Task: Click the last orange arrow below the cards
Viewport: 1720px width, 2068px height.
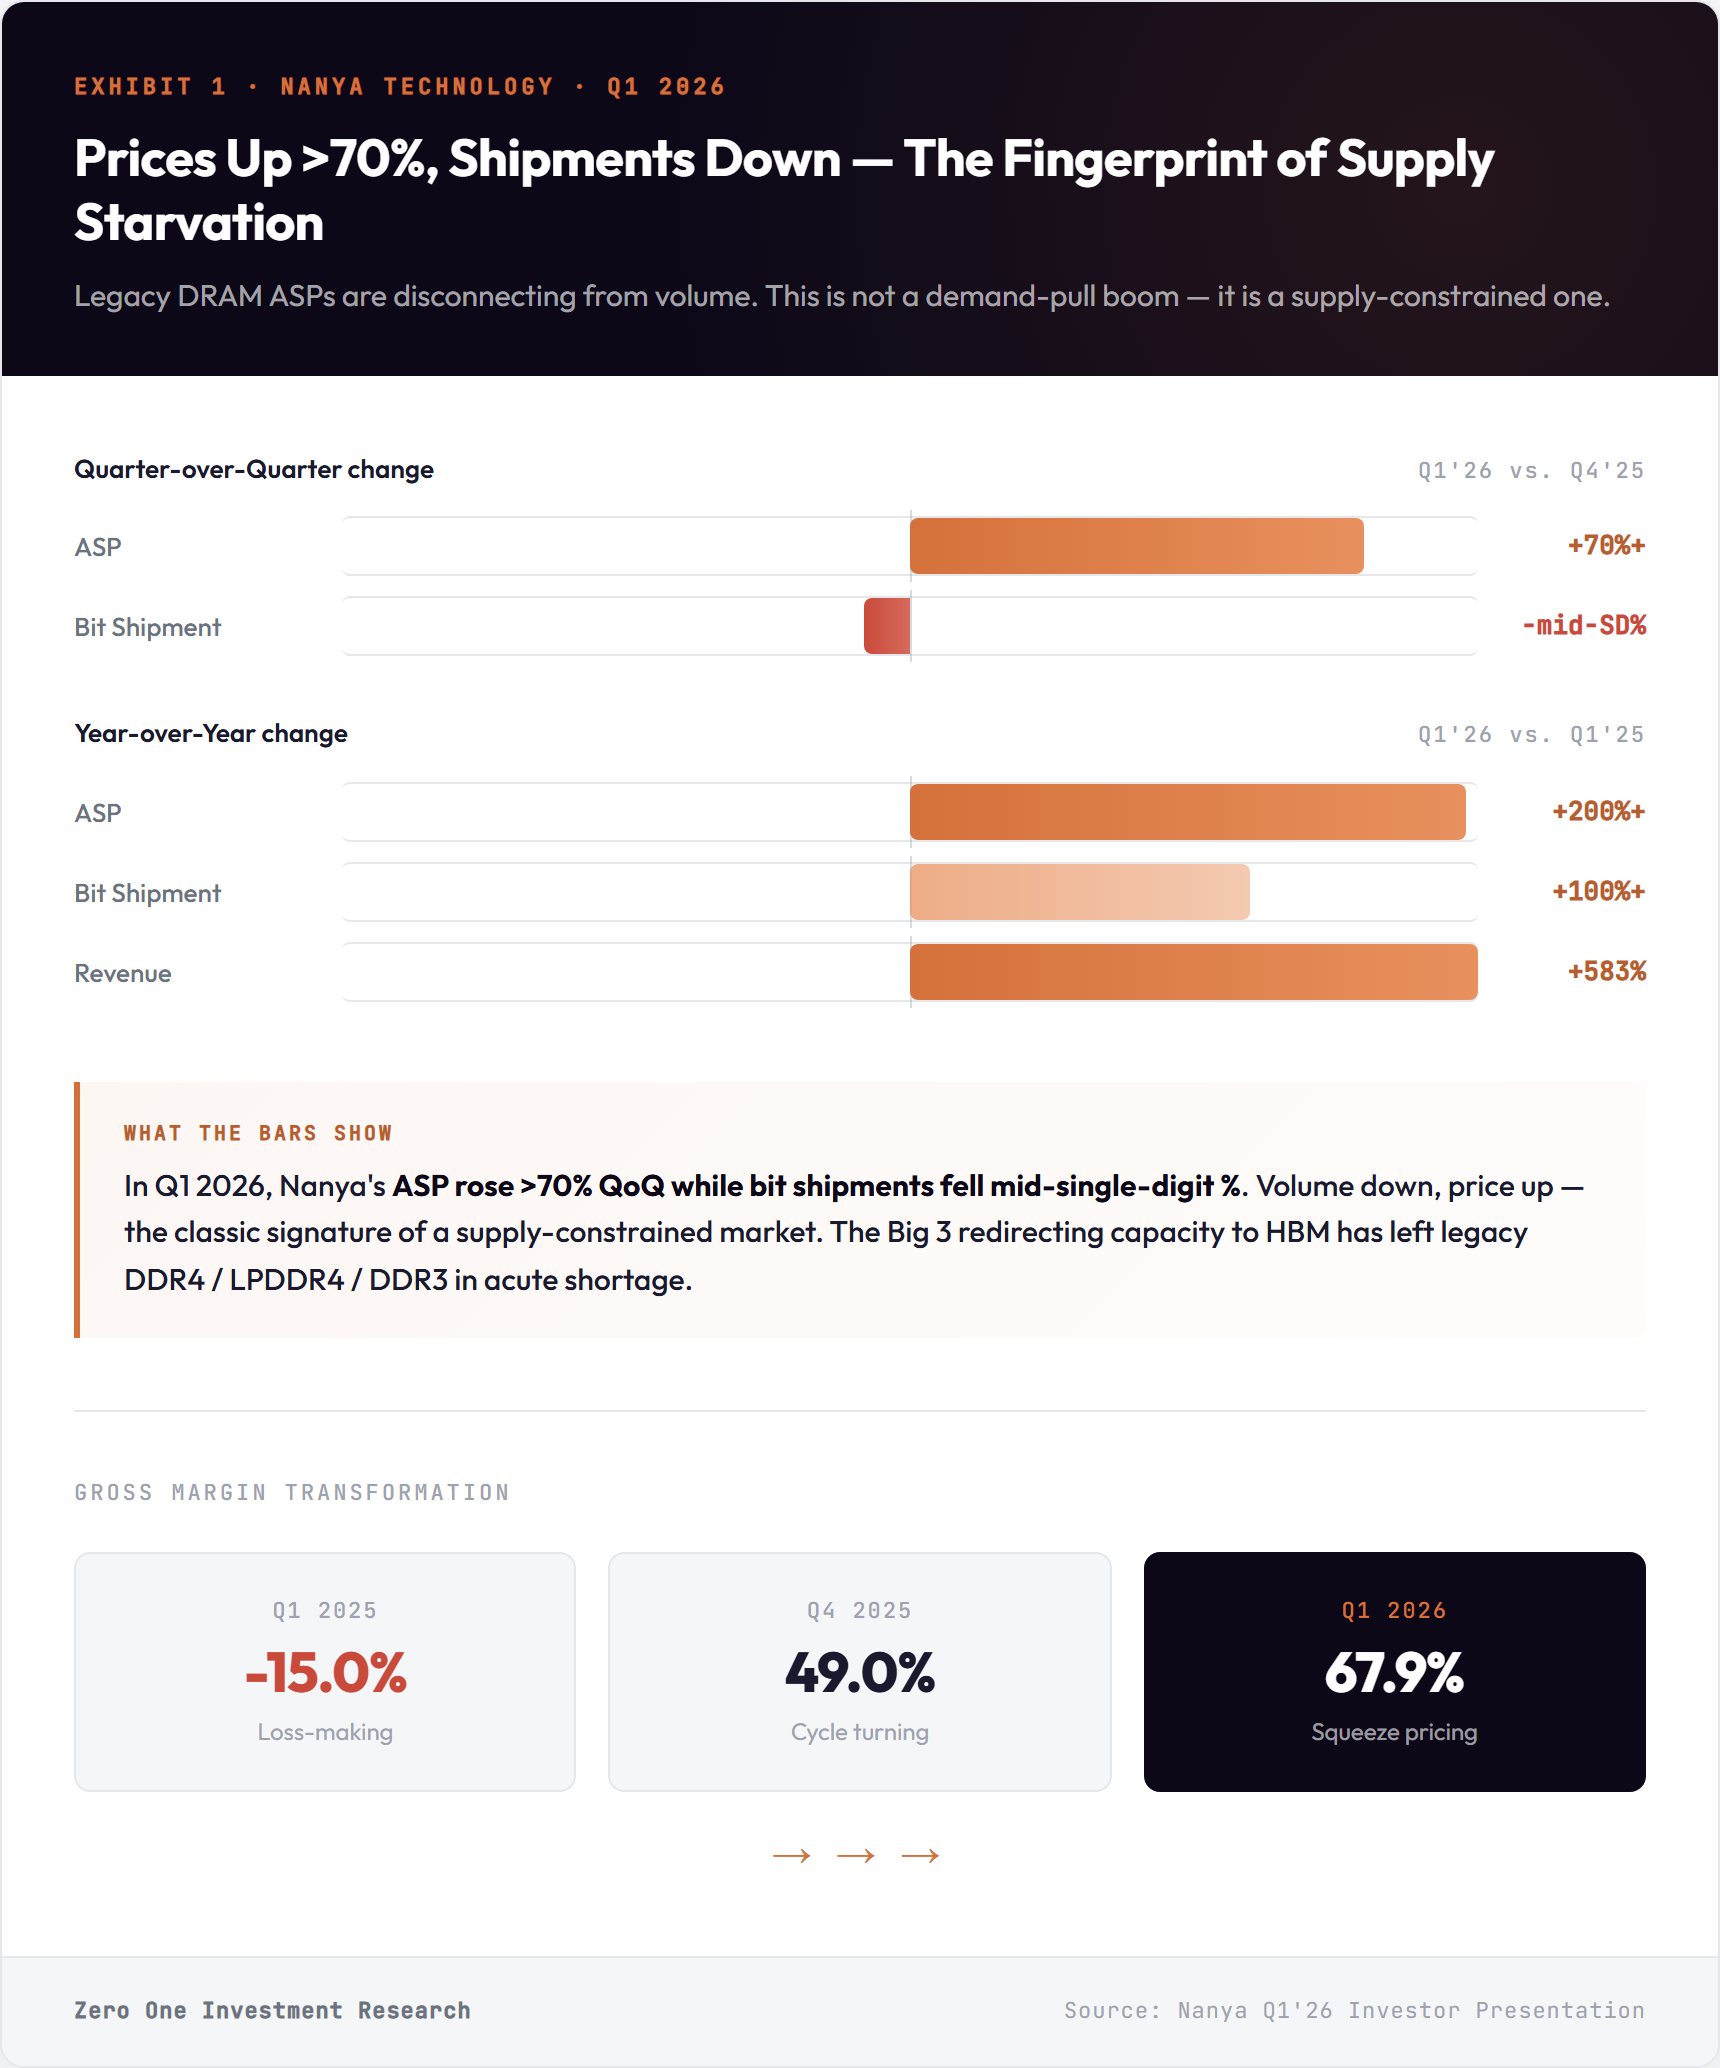Action: pyautogui.click(x=920, y=1856)
